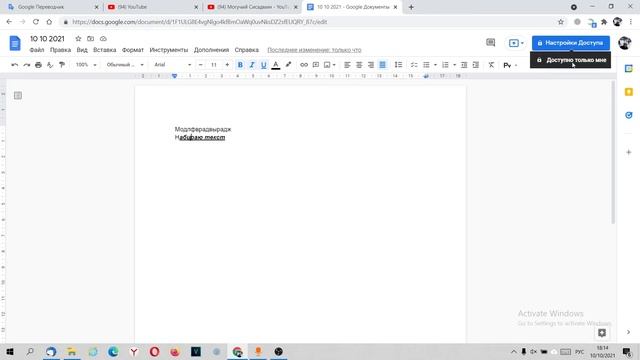Get add-ons with the plus icon
Viewport: 640px width, 360px height.
pos(629,152)
